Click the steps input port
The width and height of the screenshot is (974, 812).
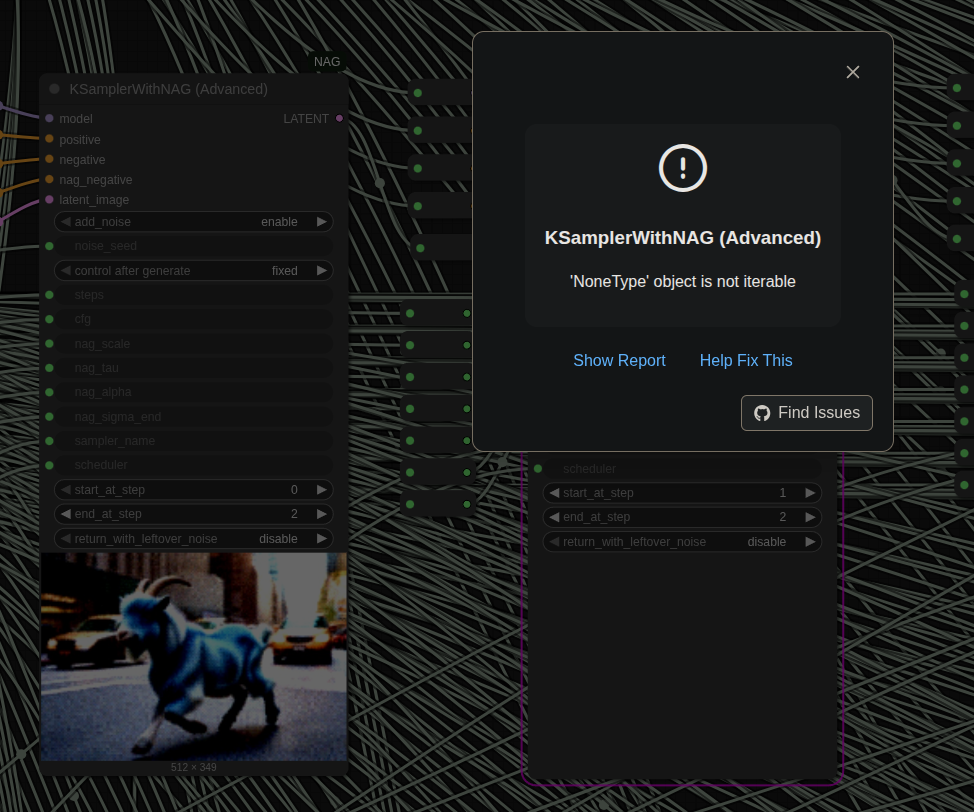49,294
